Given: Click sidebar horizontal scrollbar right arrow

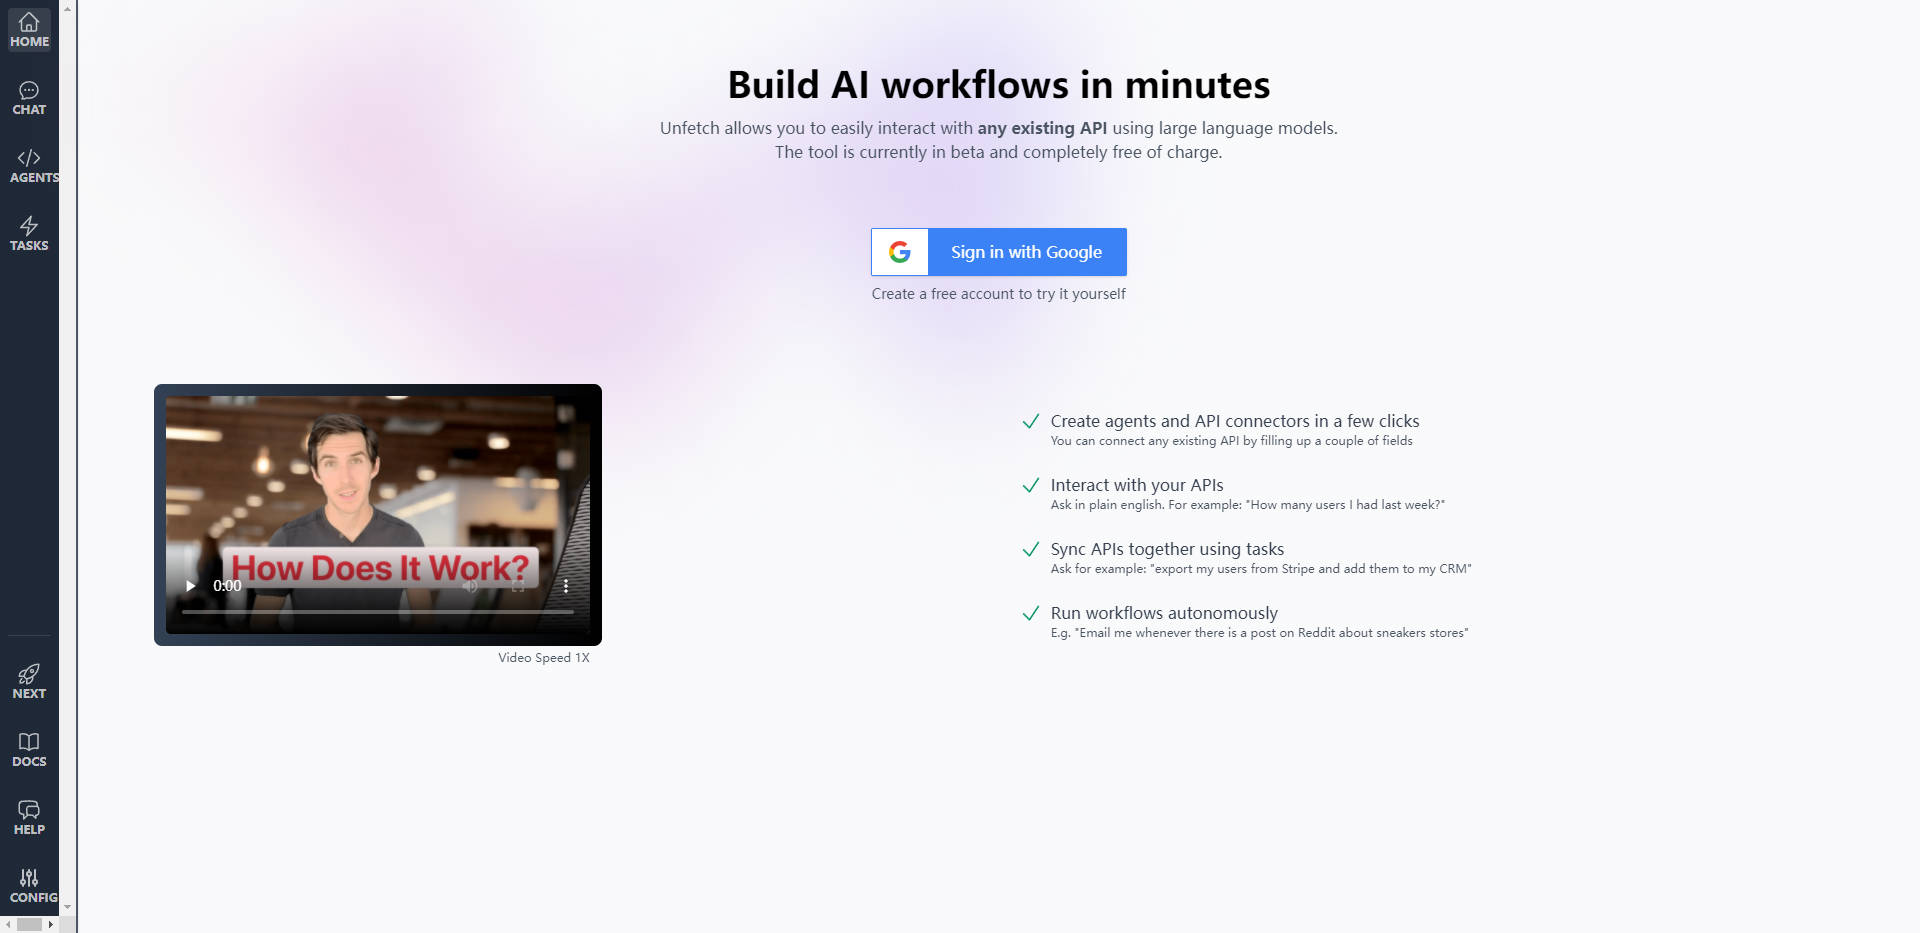Looking at the screenshot, I should [x=51, y=925].
